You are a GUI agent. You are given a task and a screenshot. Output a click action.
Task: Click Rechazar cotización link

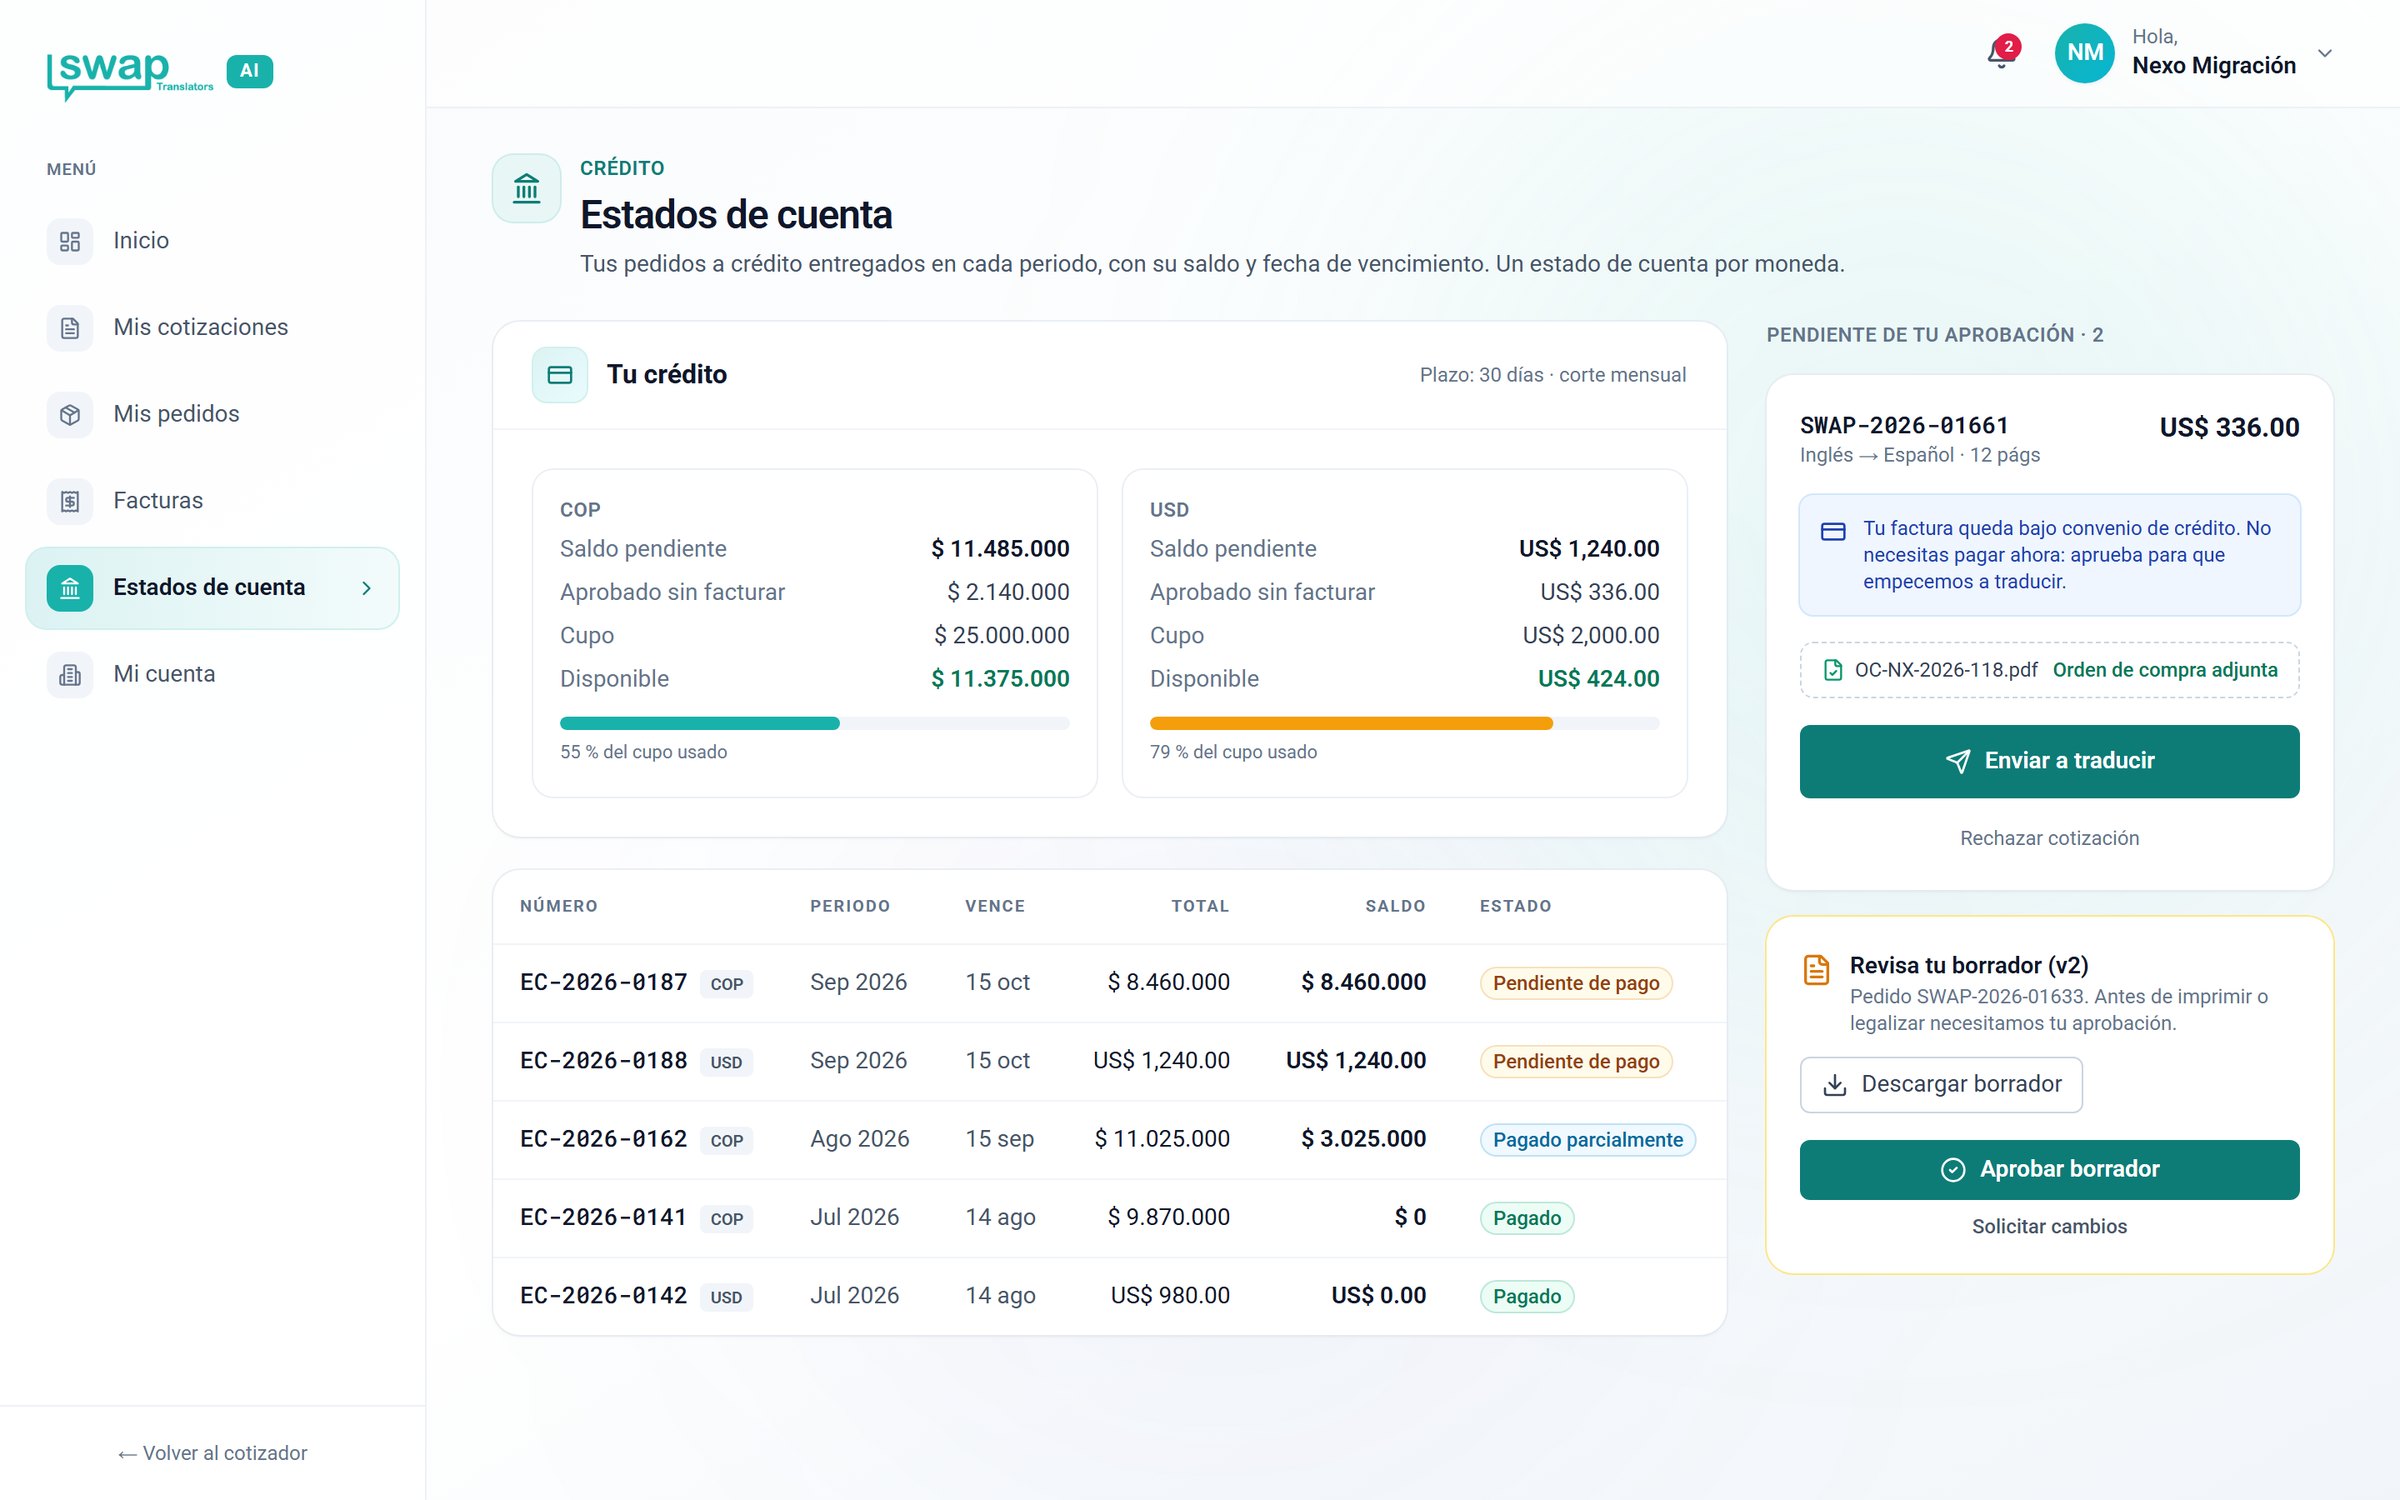(x=2049, y=838)
